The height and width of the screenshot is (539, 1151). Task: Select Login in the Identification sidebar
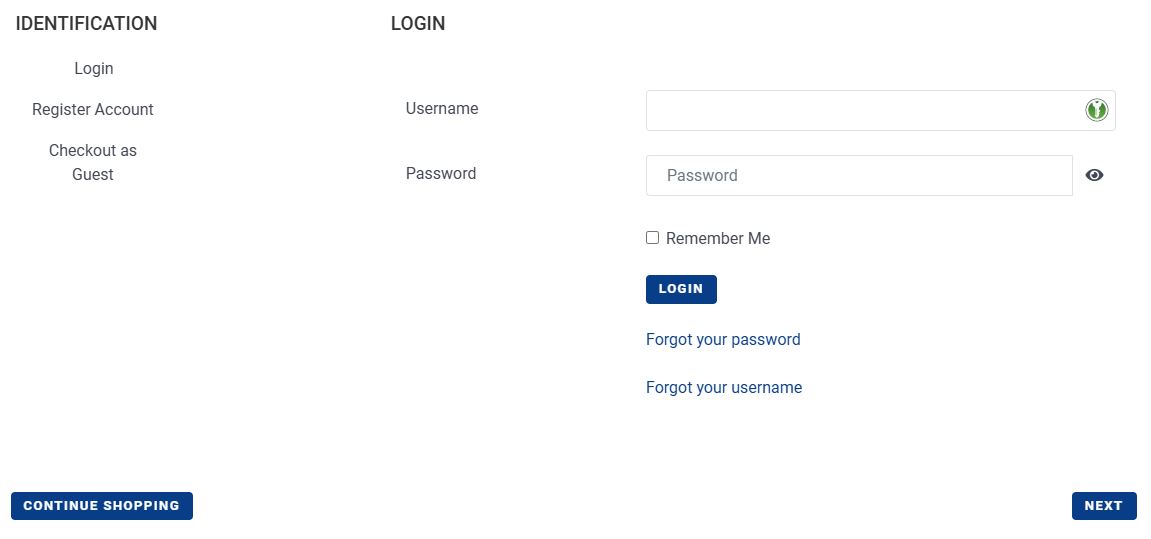tap(93, 69)
